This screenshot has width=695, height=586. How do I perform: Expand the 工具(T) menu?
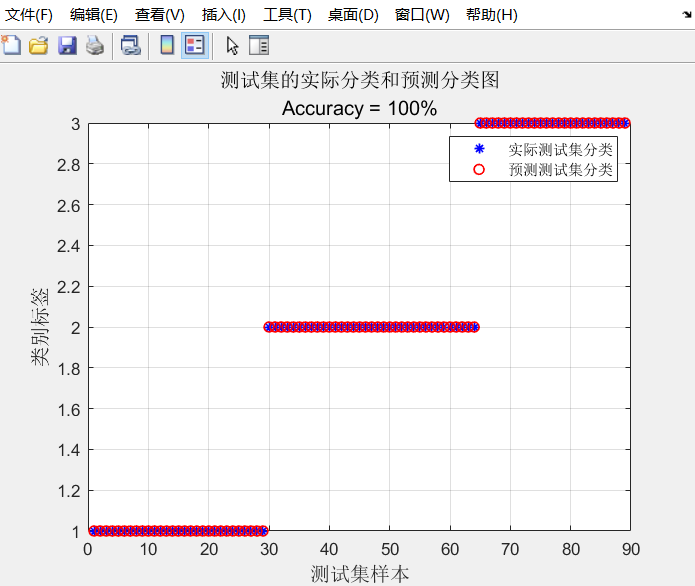pos(287,15)
